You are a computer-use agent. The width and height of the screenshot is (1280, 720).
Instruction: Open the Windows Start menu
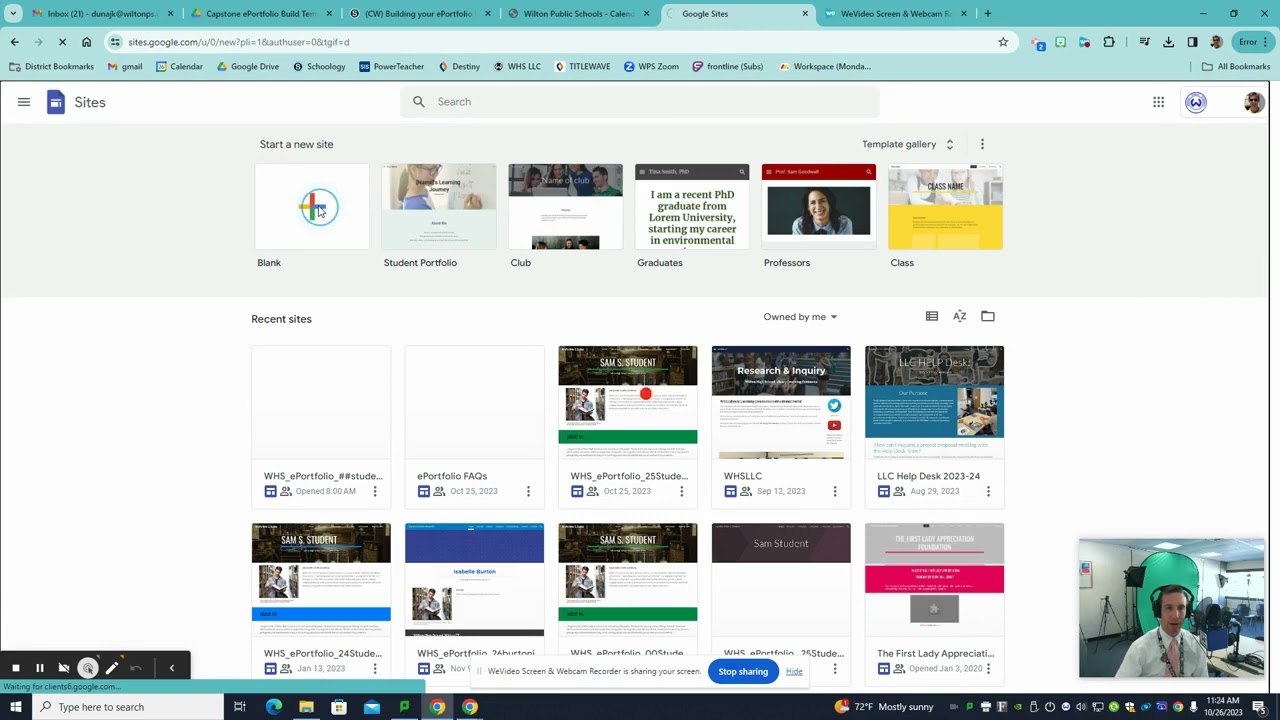point(15,707)
